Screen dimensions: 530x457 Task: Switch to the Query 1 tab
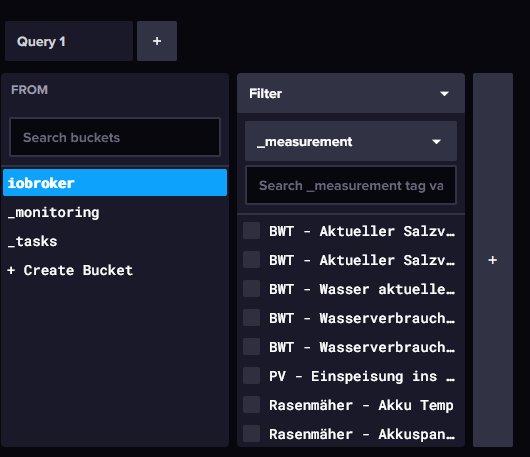(69, 41)
